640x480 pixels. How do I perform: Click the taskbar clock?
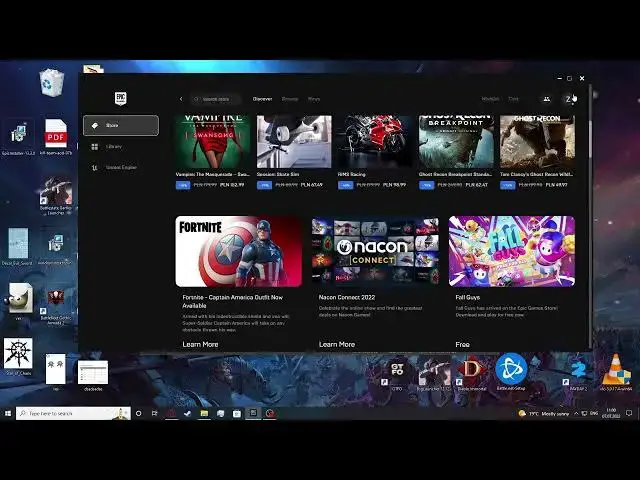(611, 413)
